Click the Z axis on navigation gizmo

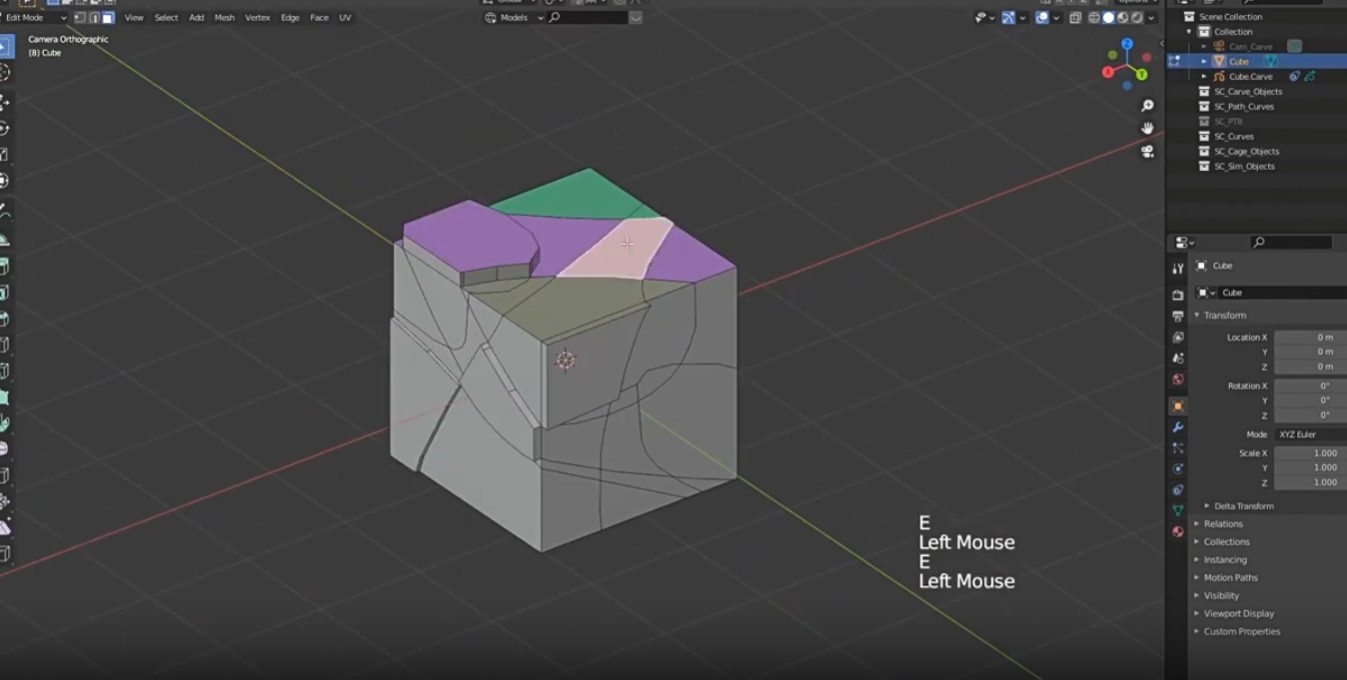(x=1127, y=45)
